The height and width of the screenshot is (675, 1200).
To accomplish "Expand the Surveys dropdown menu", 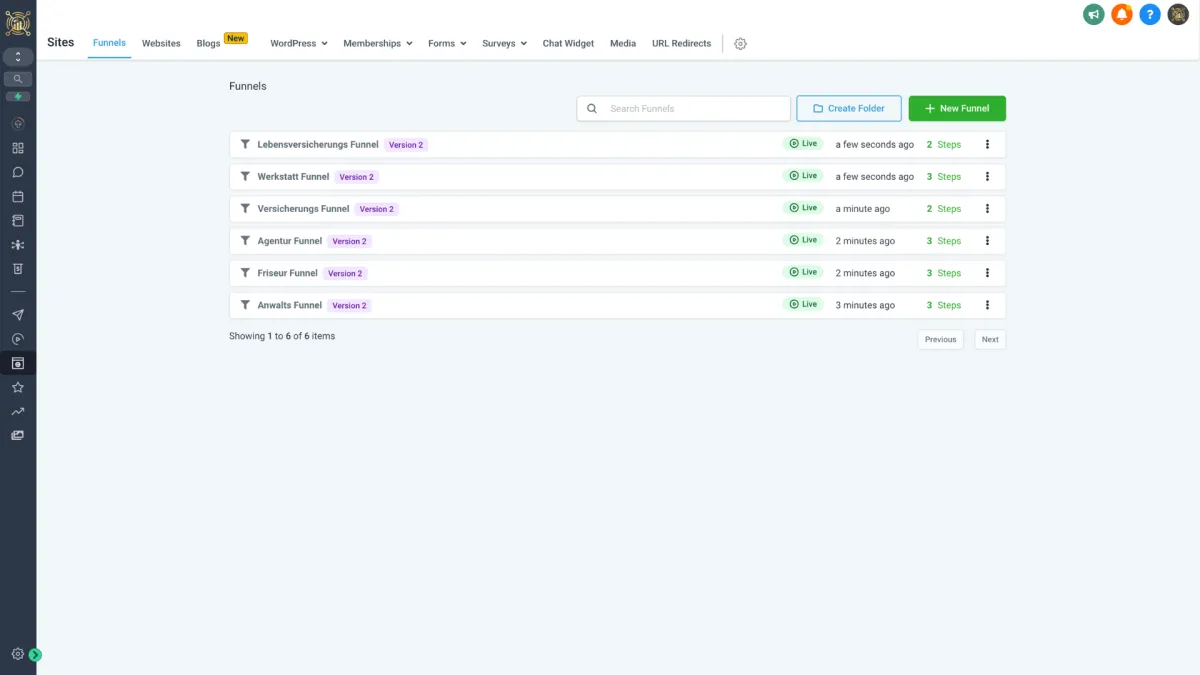I will 504,43.
